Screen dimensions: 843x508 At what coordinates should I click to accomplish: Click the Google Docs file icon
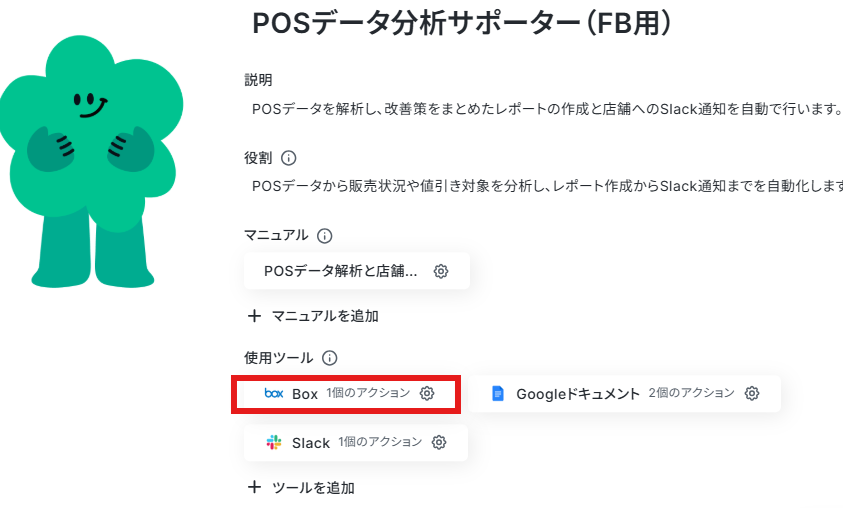(498, 393)
